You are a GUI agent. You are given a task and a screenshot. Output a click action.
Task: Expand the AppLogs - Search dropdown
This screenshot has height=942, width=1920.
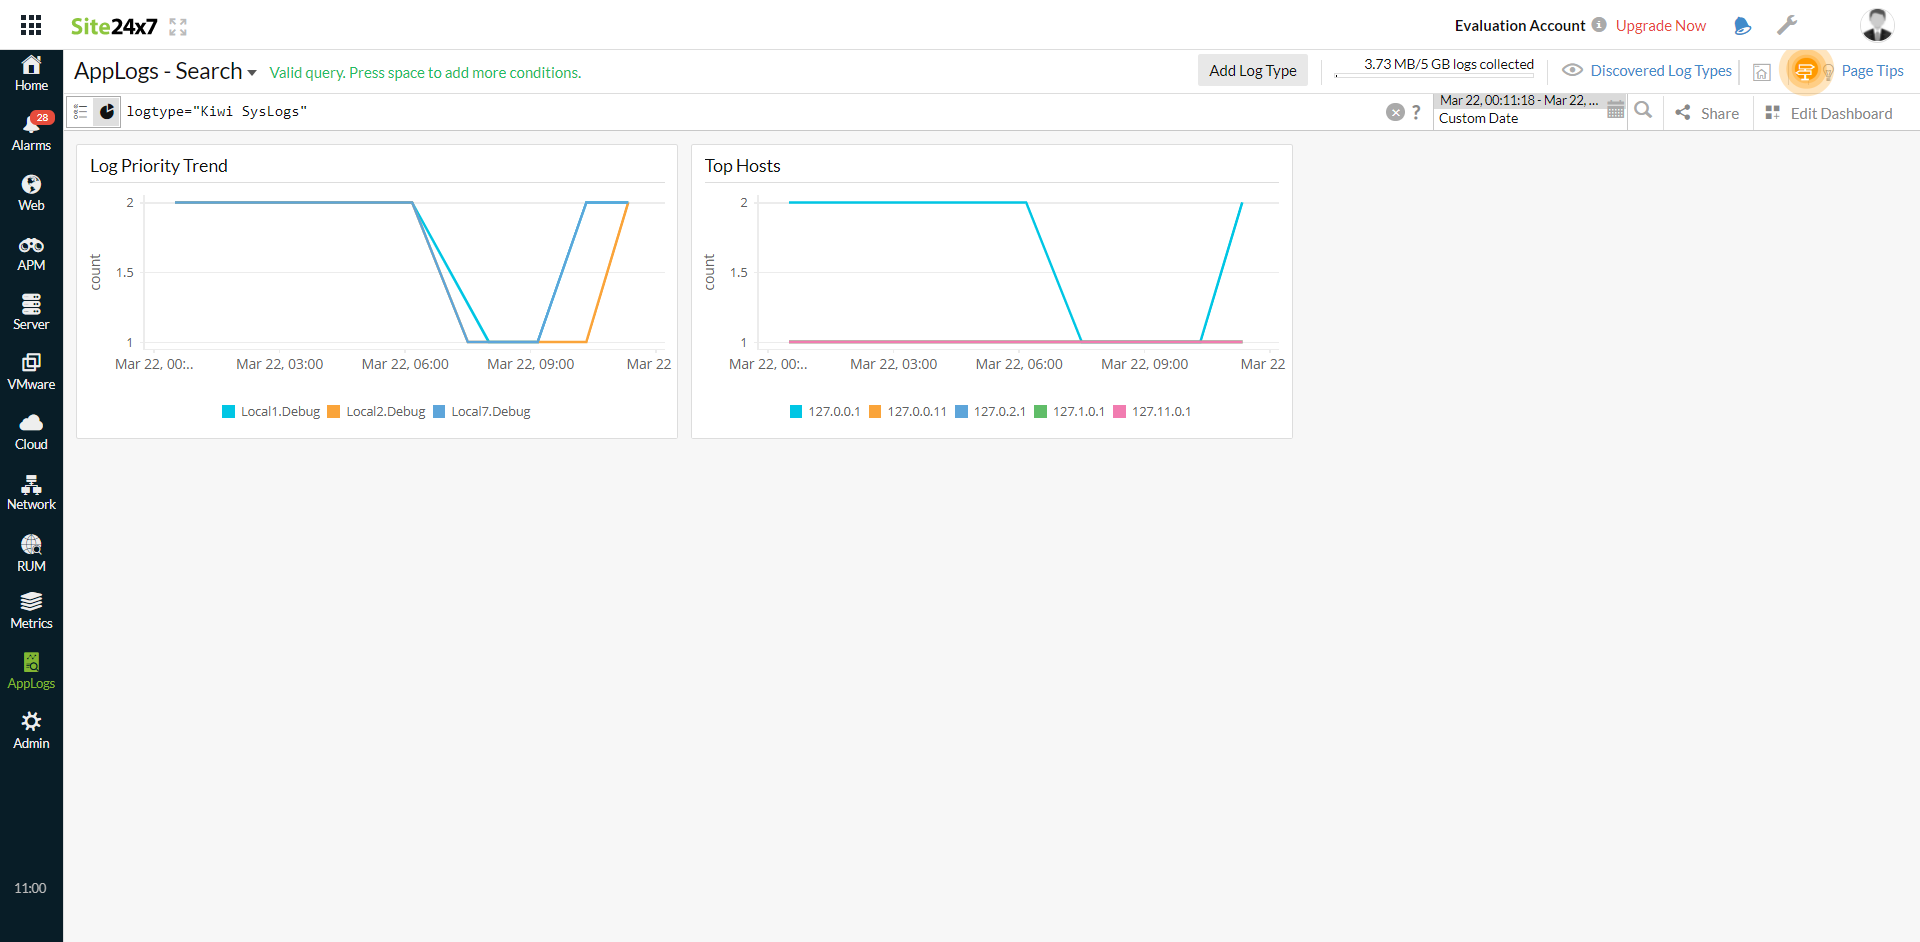tap(253, 72)
